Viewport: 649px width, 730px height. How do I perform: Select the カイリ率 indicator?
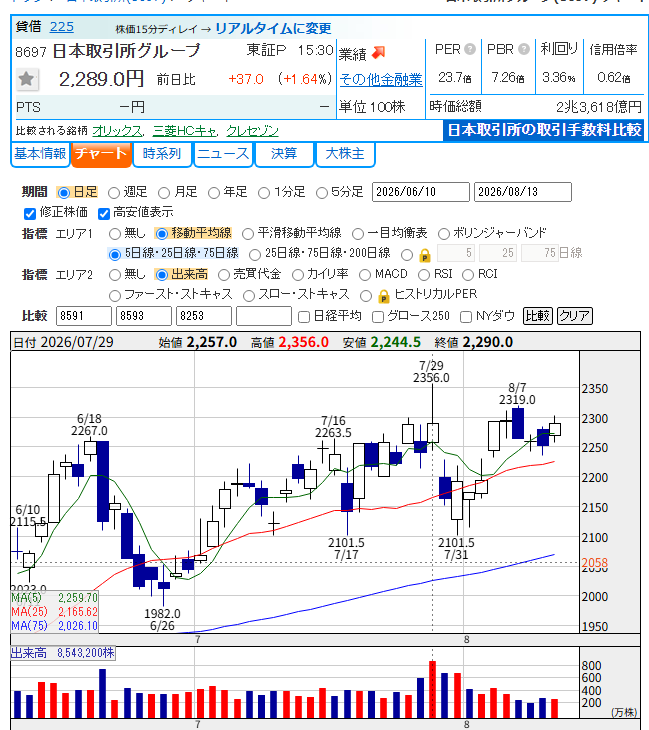pos(297,275)
